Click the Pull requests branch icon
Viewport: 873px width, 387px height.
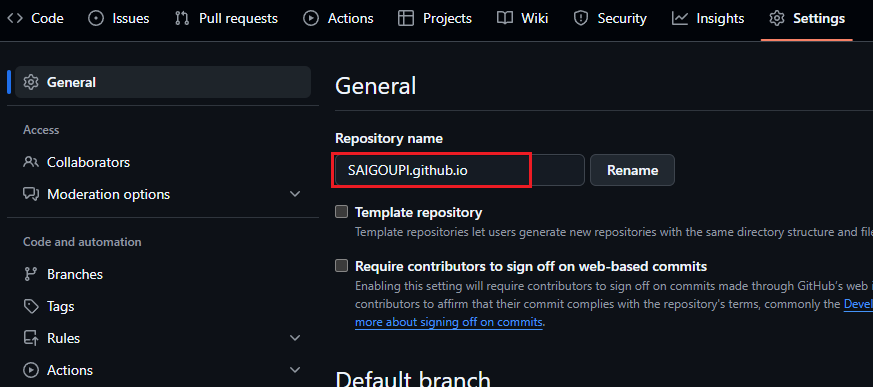pos(182,18)
